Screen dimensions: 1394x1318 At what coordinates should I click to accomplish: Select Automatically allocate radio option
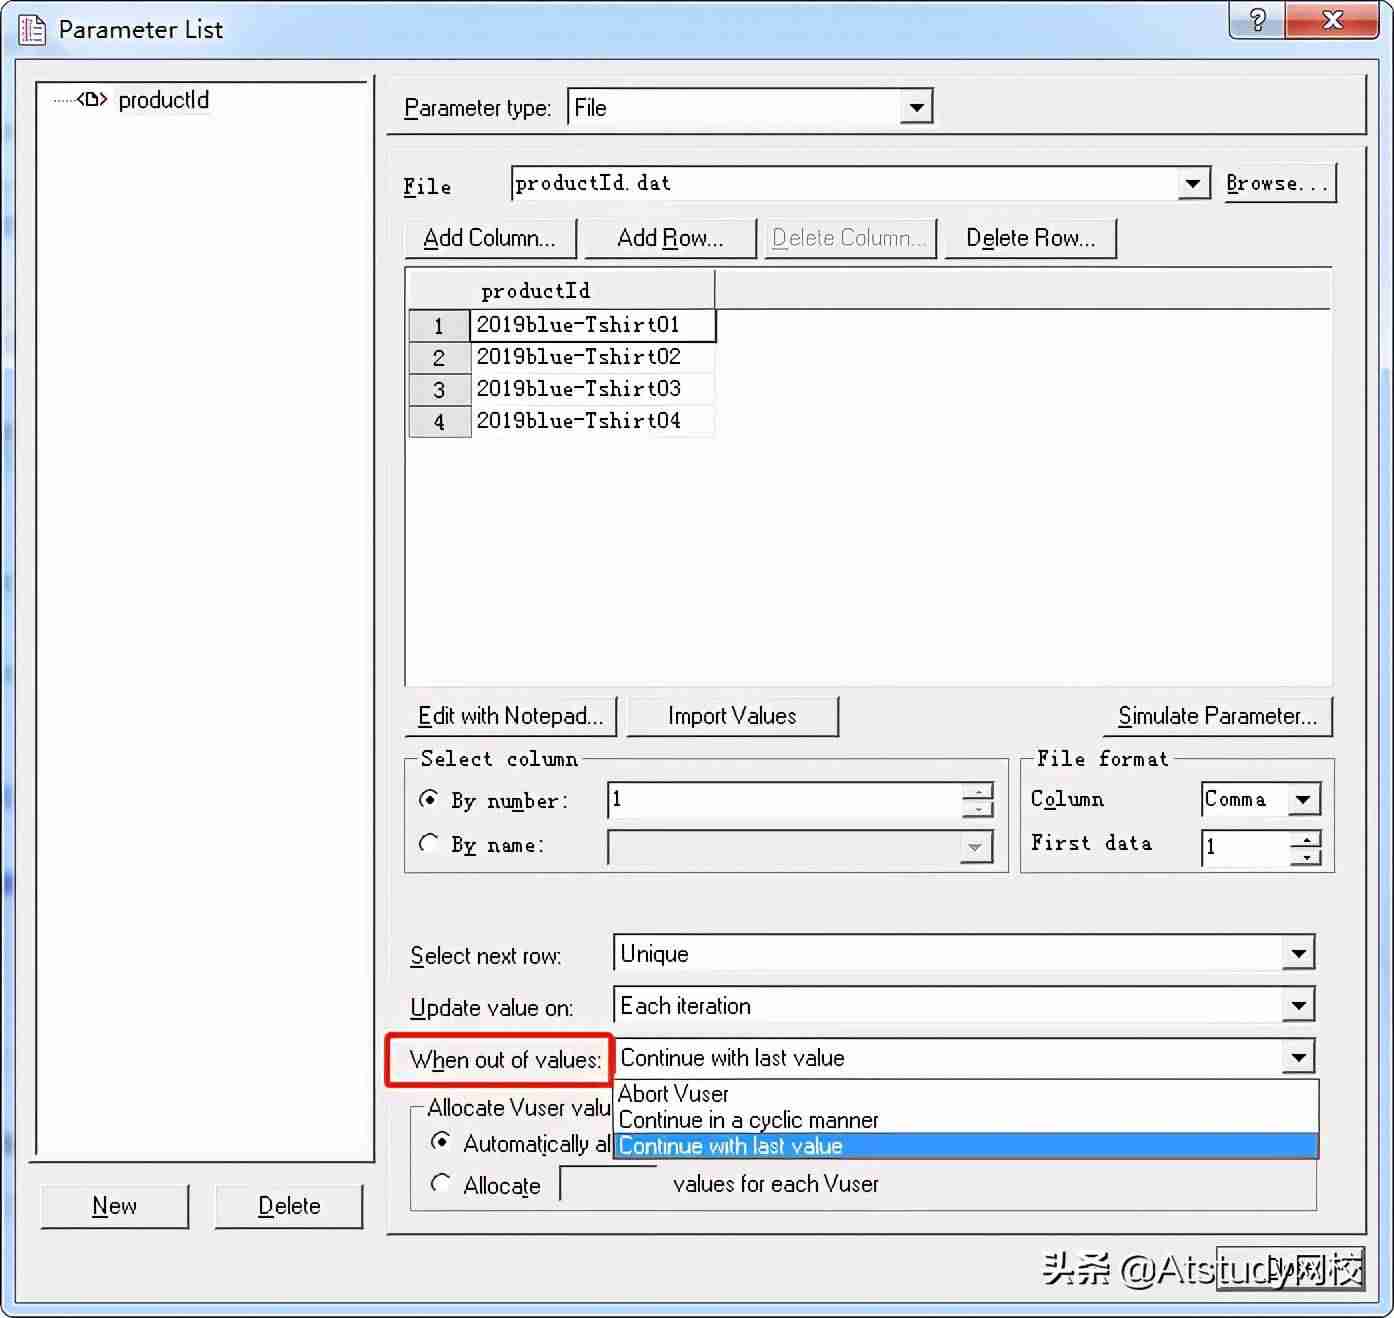[x=439, y=1142]
